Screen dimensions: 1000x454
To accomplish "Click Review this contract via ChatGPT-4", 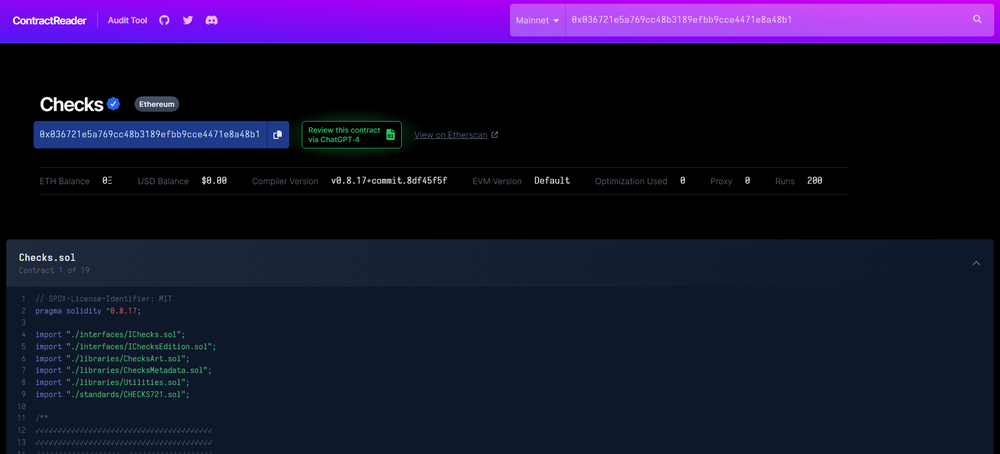I will (351, 135).
